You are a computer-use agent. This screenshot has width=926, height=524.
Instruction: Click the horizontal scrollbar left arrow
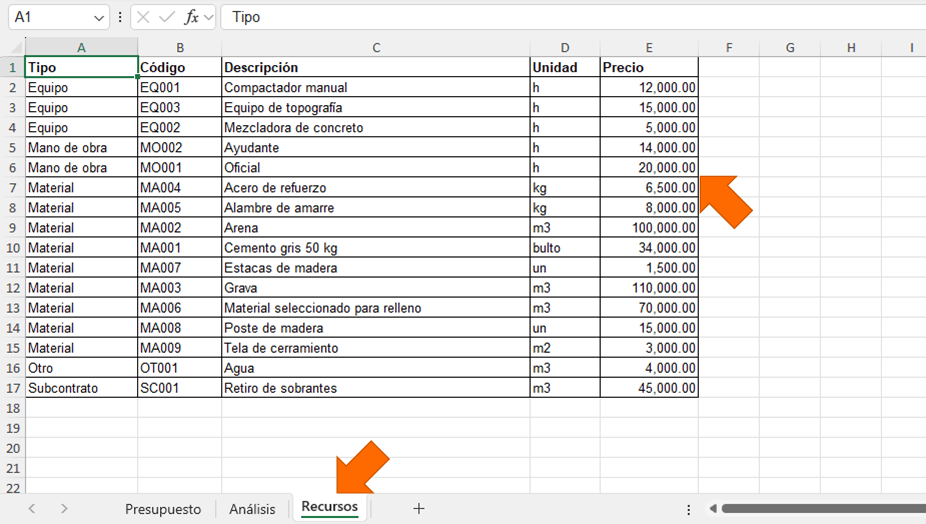coord(713,508)
